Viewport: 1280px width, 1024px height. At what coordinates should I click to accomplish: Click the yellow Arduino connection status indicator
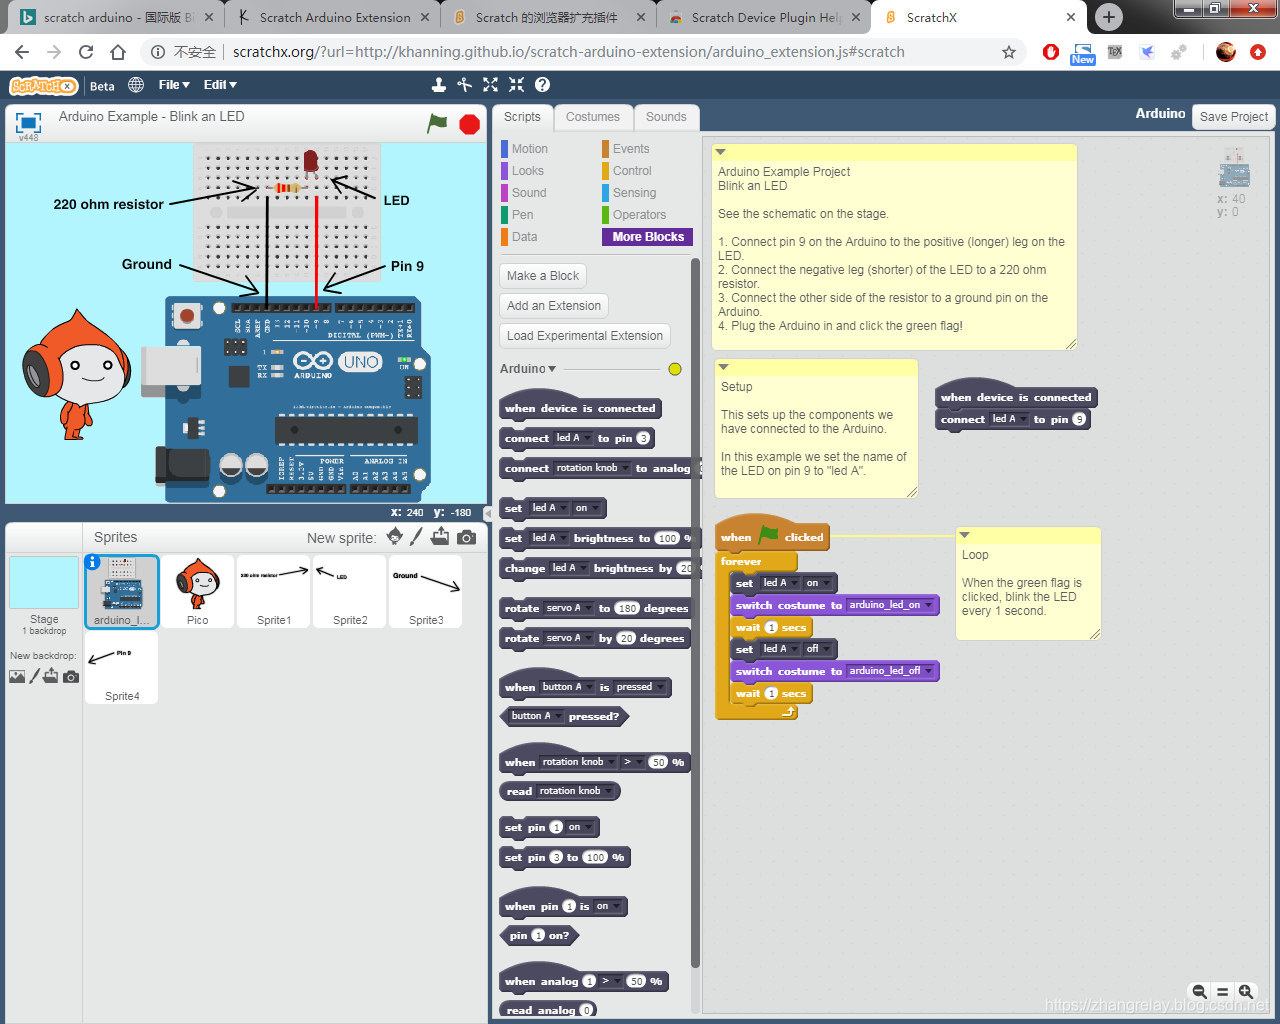tap(675, 369)
